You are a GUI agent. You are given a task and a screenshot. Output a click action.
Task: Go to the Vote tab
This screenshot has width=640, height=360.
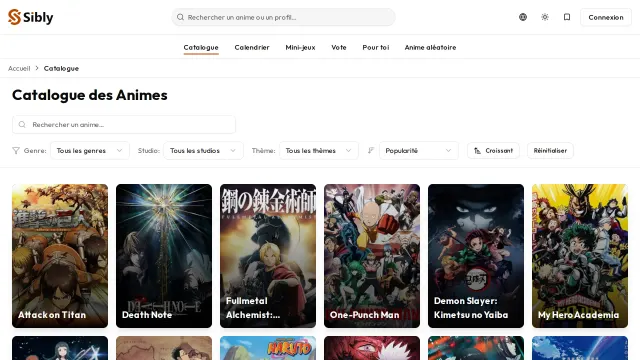(x=339, y=47)
